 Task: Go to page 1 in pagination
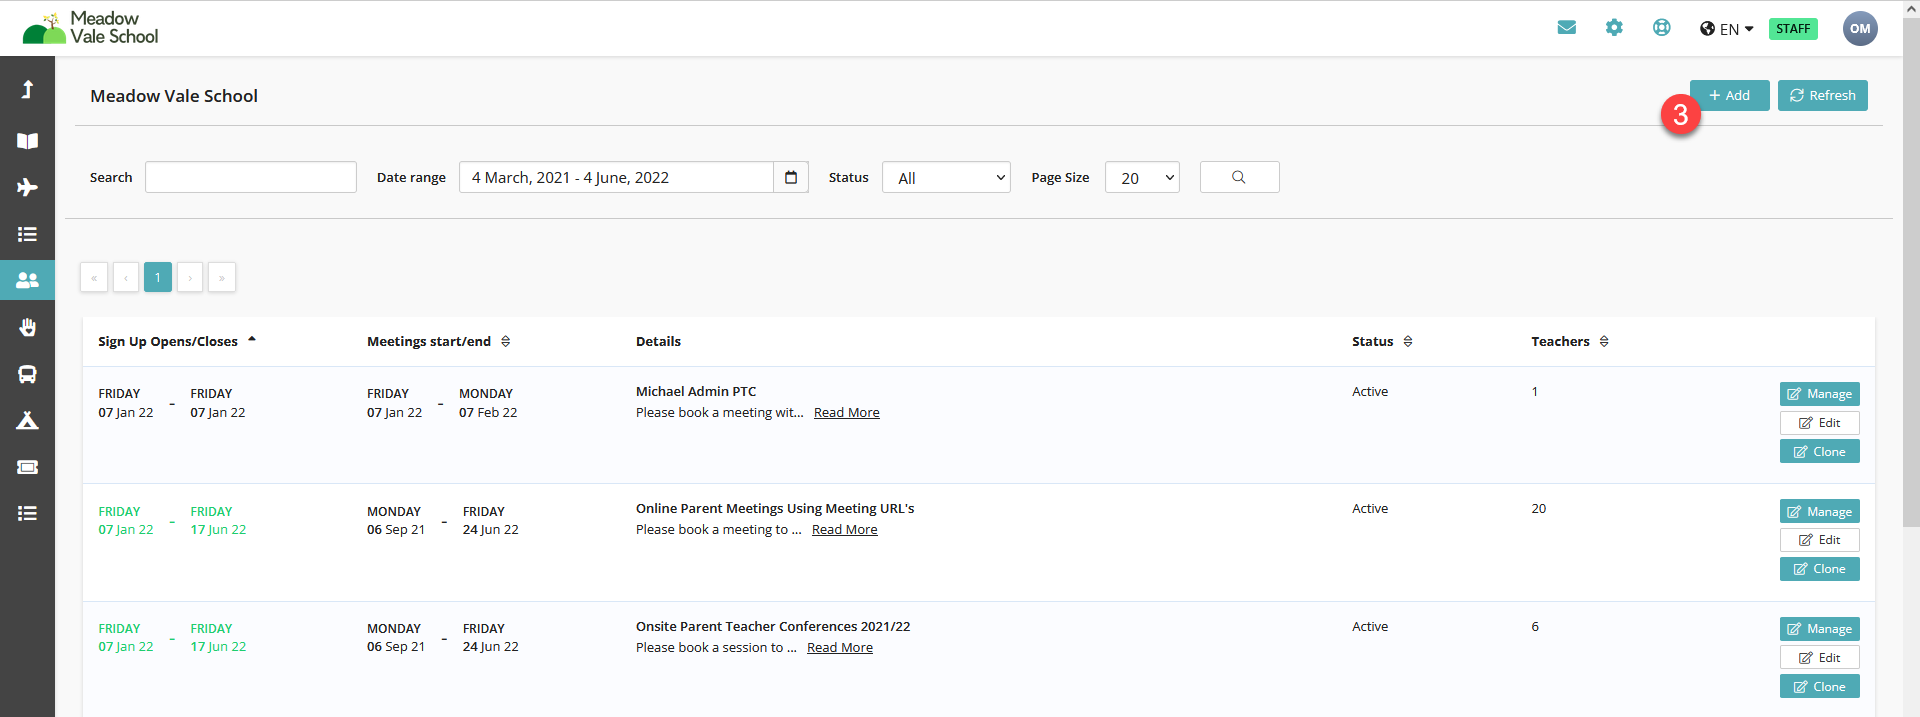pos(158,277)
